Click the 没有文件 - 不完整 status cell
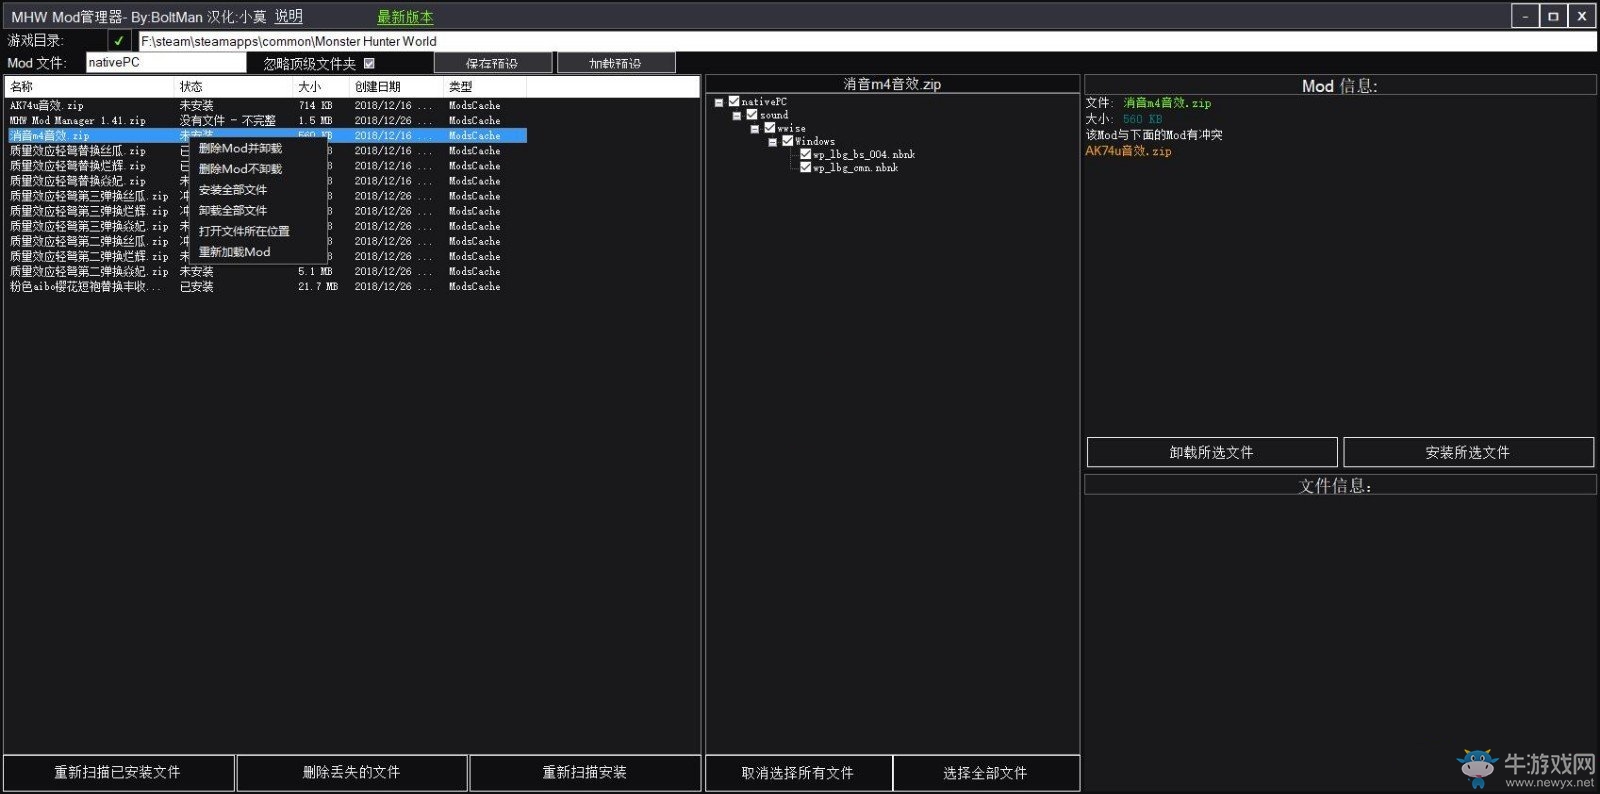Screen dimensions: 1600x794 [x=227, y=120]
